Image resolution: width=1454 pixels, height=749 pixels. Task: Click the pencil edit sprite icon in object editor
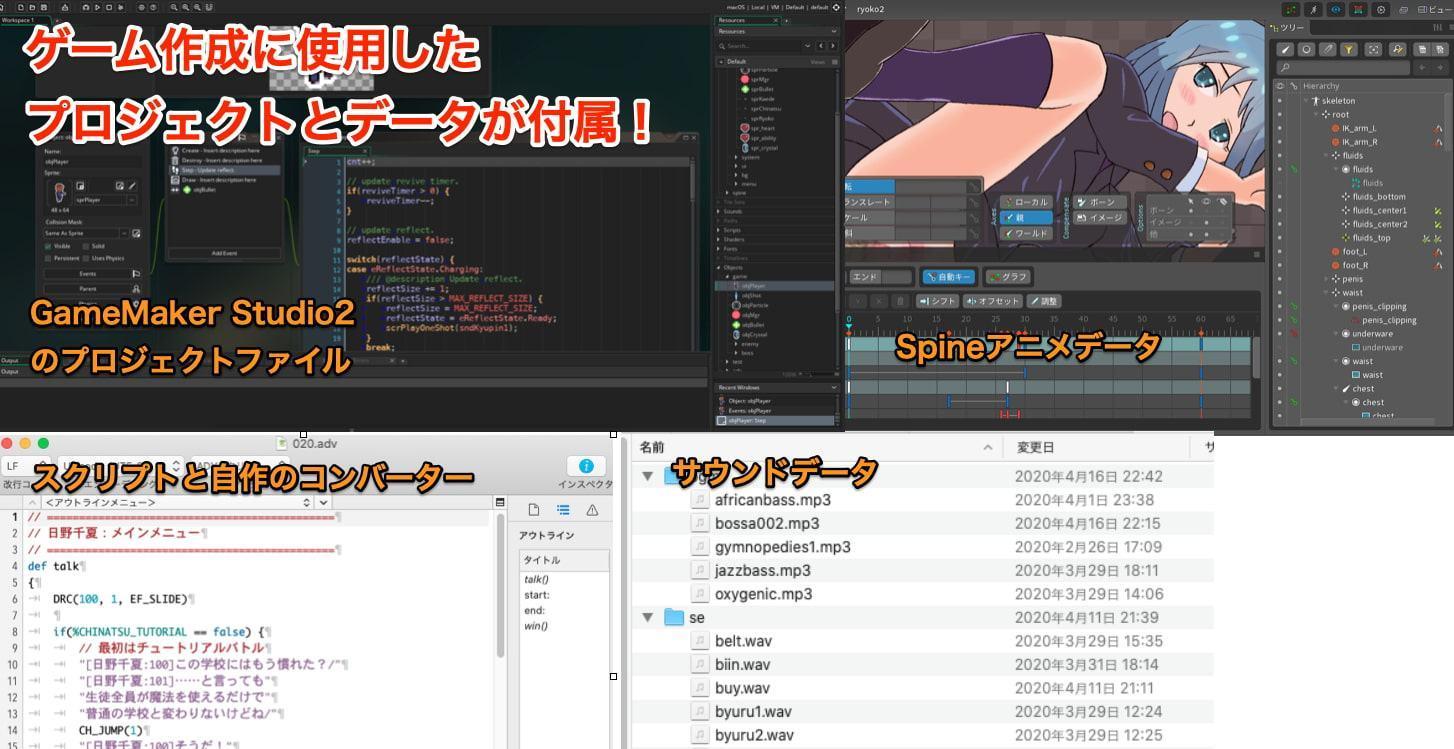132,186
